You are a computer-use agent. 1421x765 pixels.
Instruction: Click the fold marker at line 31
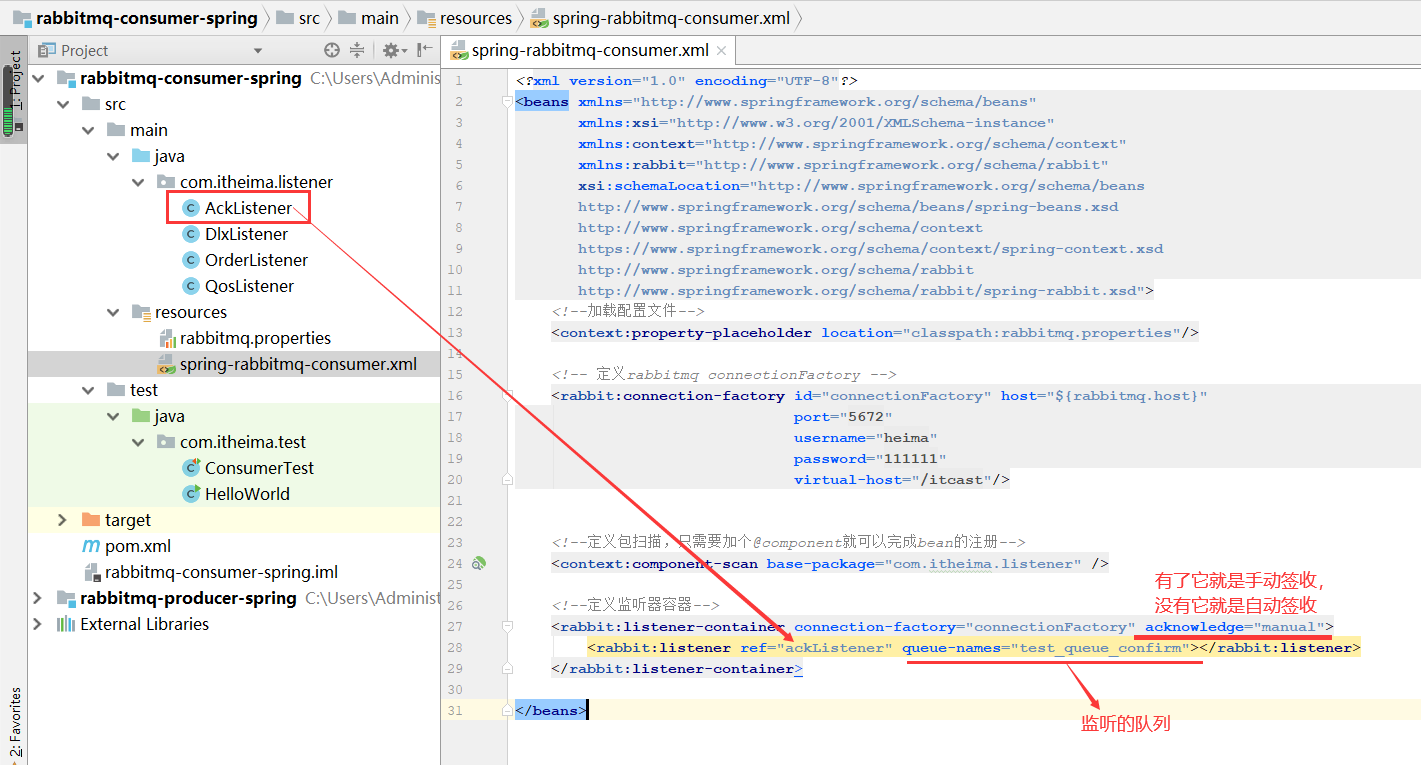(x=507, y=711)
